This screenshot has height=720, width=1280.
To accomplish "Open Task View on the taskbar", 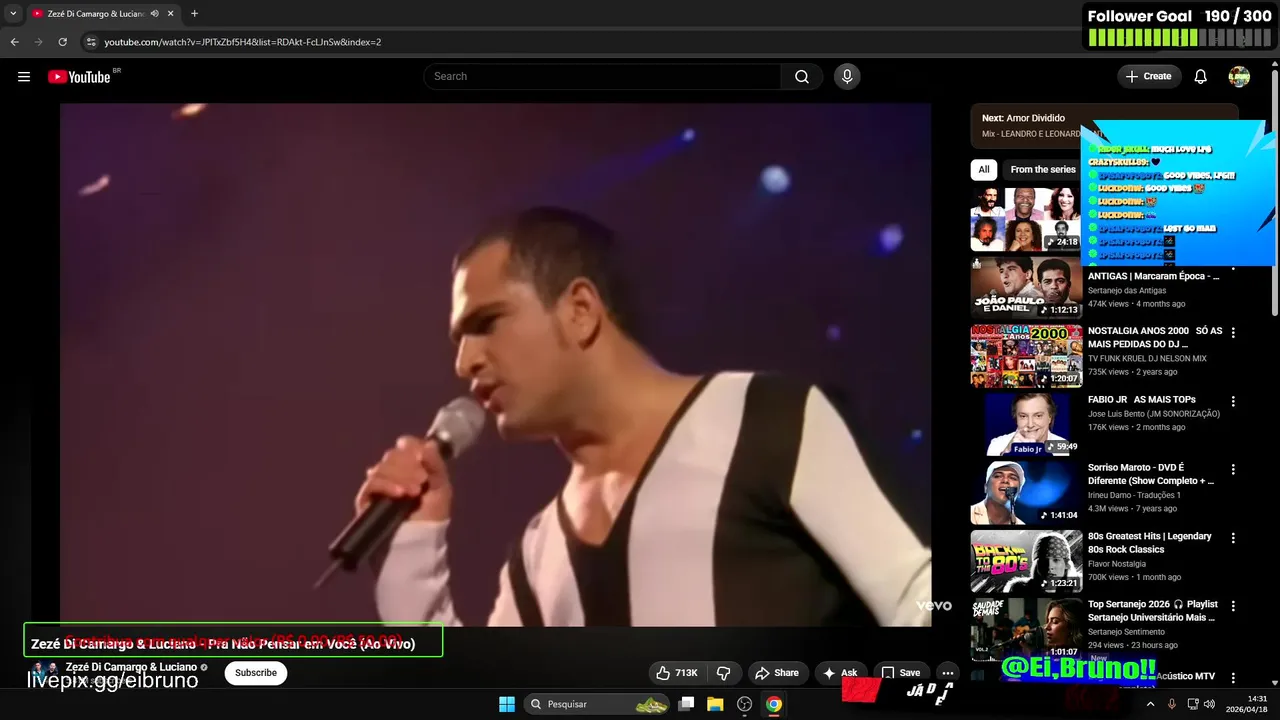I will [686, 704].
